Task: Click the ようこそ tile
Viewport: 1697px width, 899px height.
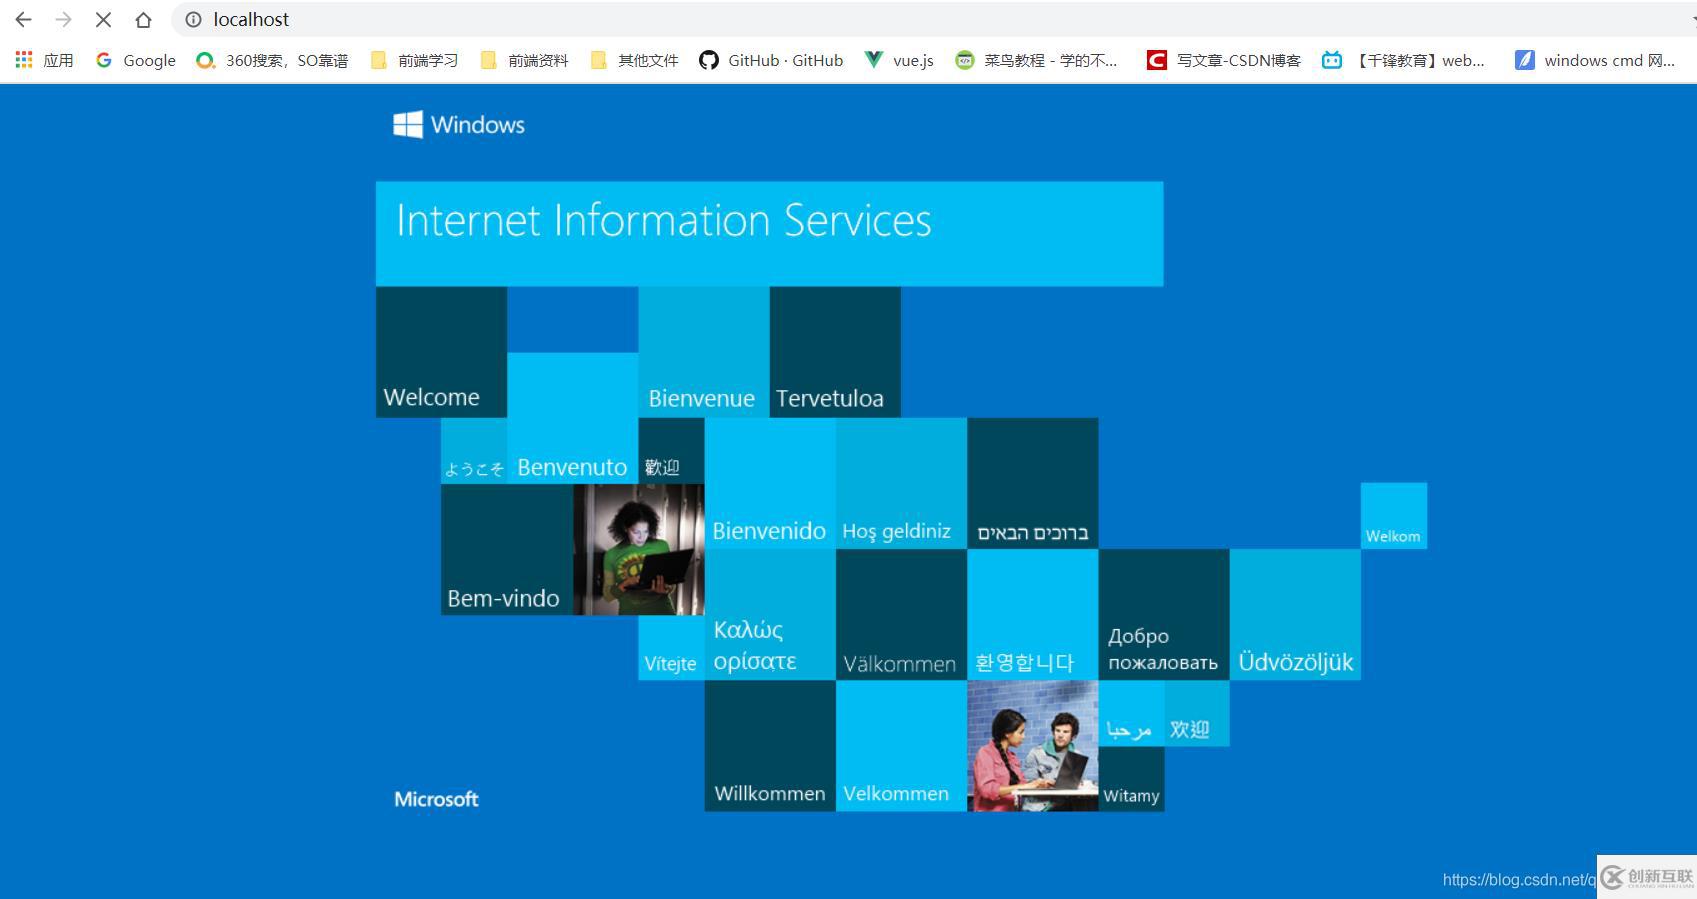Action: [474, 451]
